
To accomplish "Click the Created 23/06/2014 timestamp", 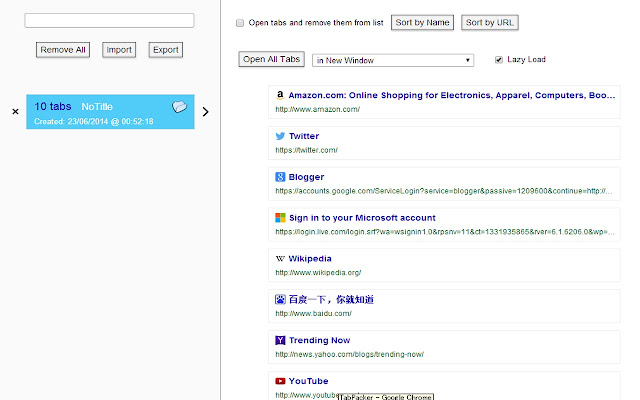I will (x=94, y=122).
